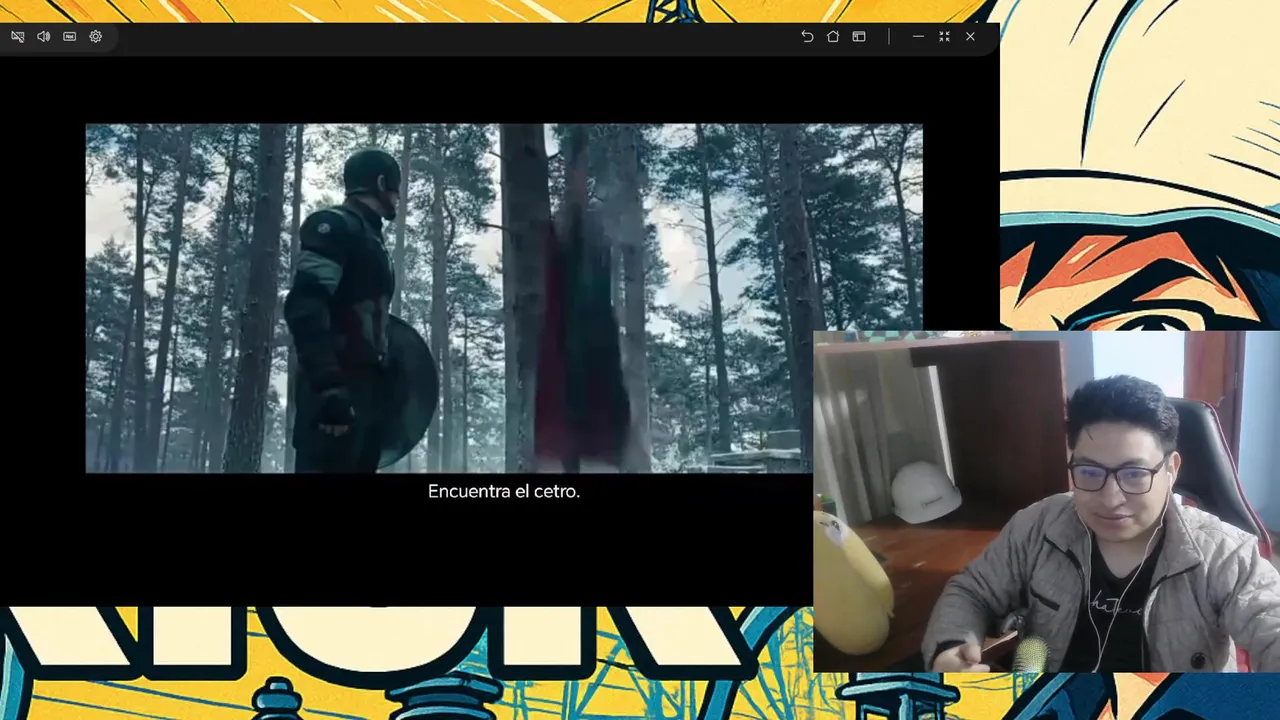Open the home icon in the title bar
Image resolution: width=1280 pixels, height=720 pixels.
[833, 36]
